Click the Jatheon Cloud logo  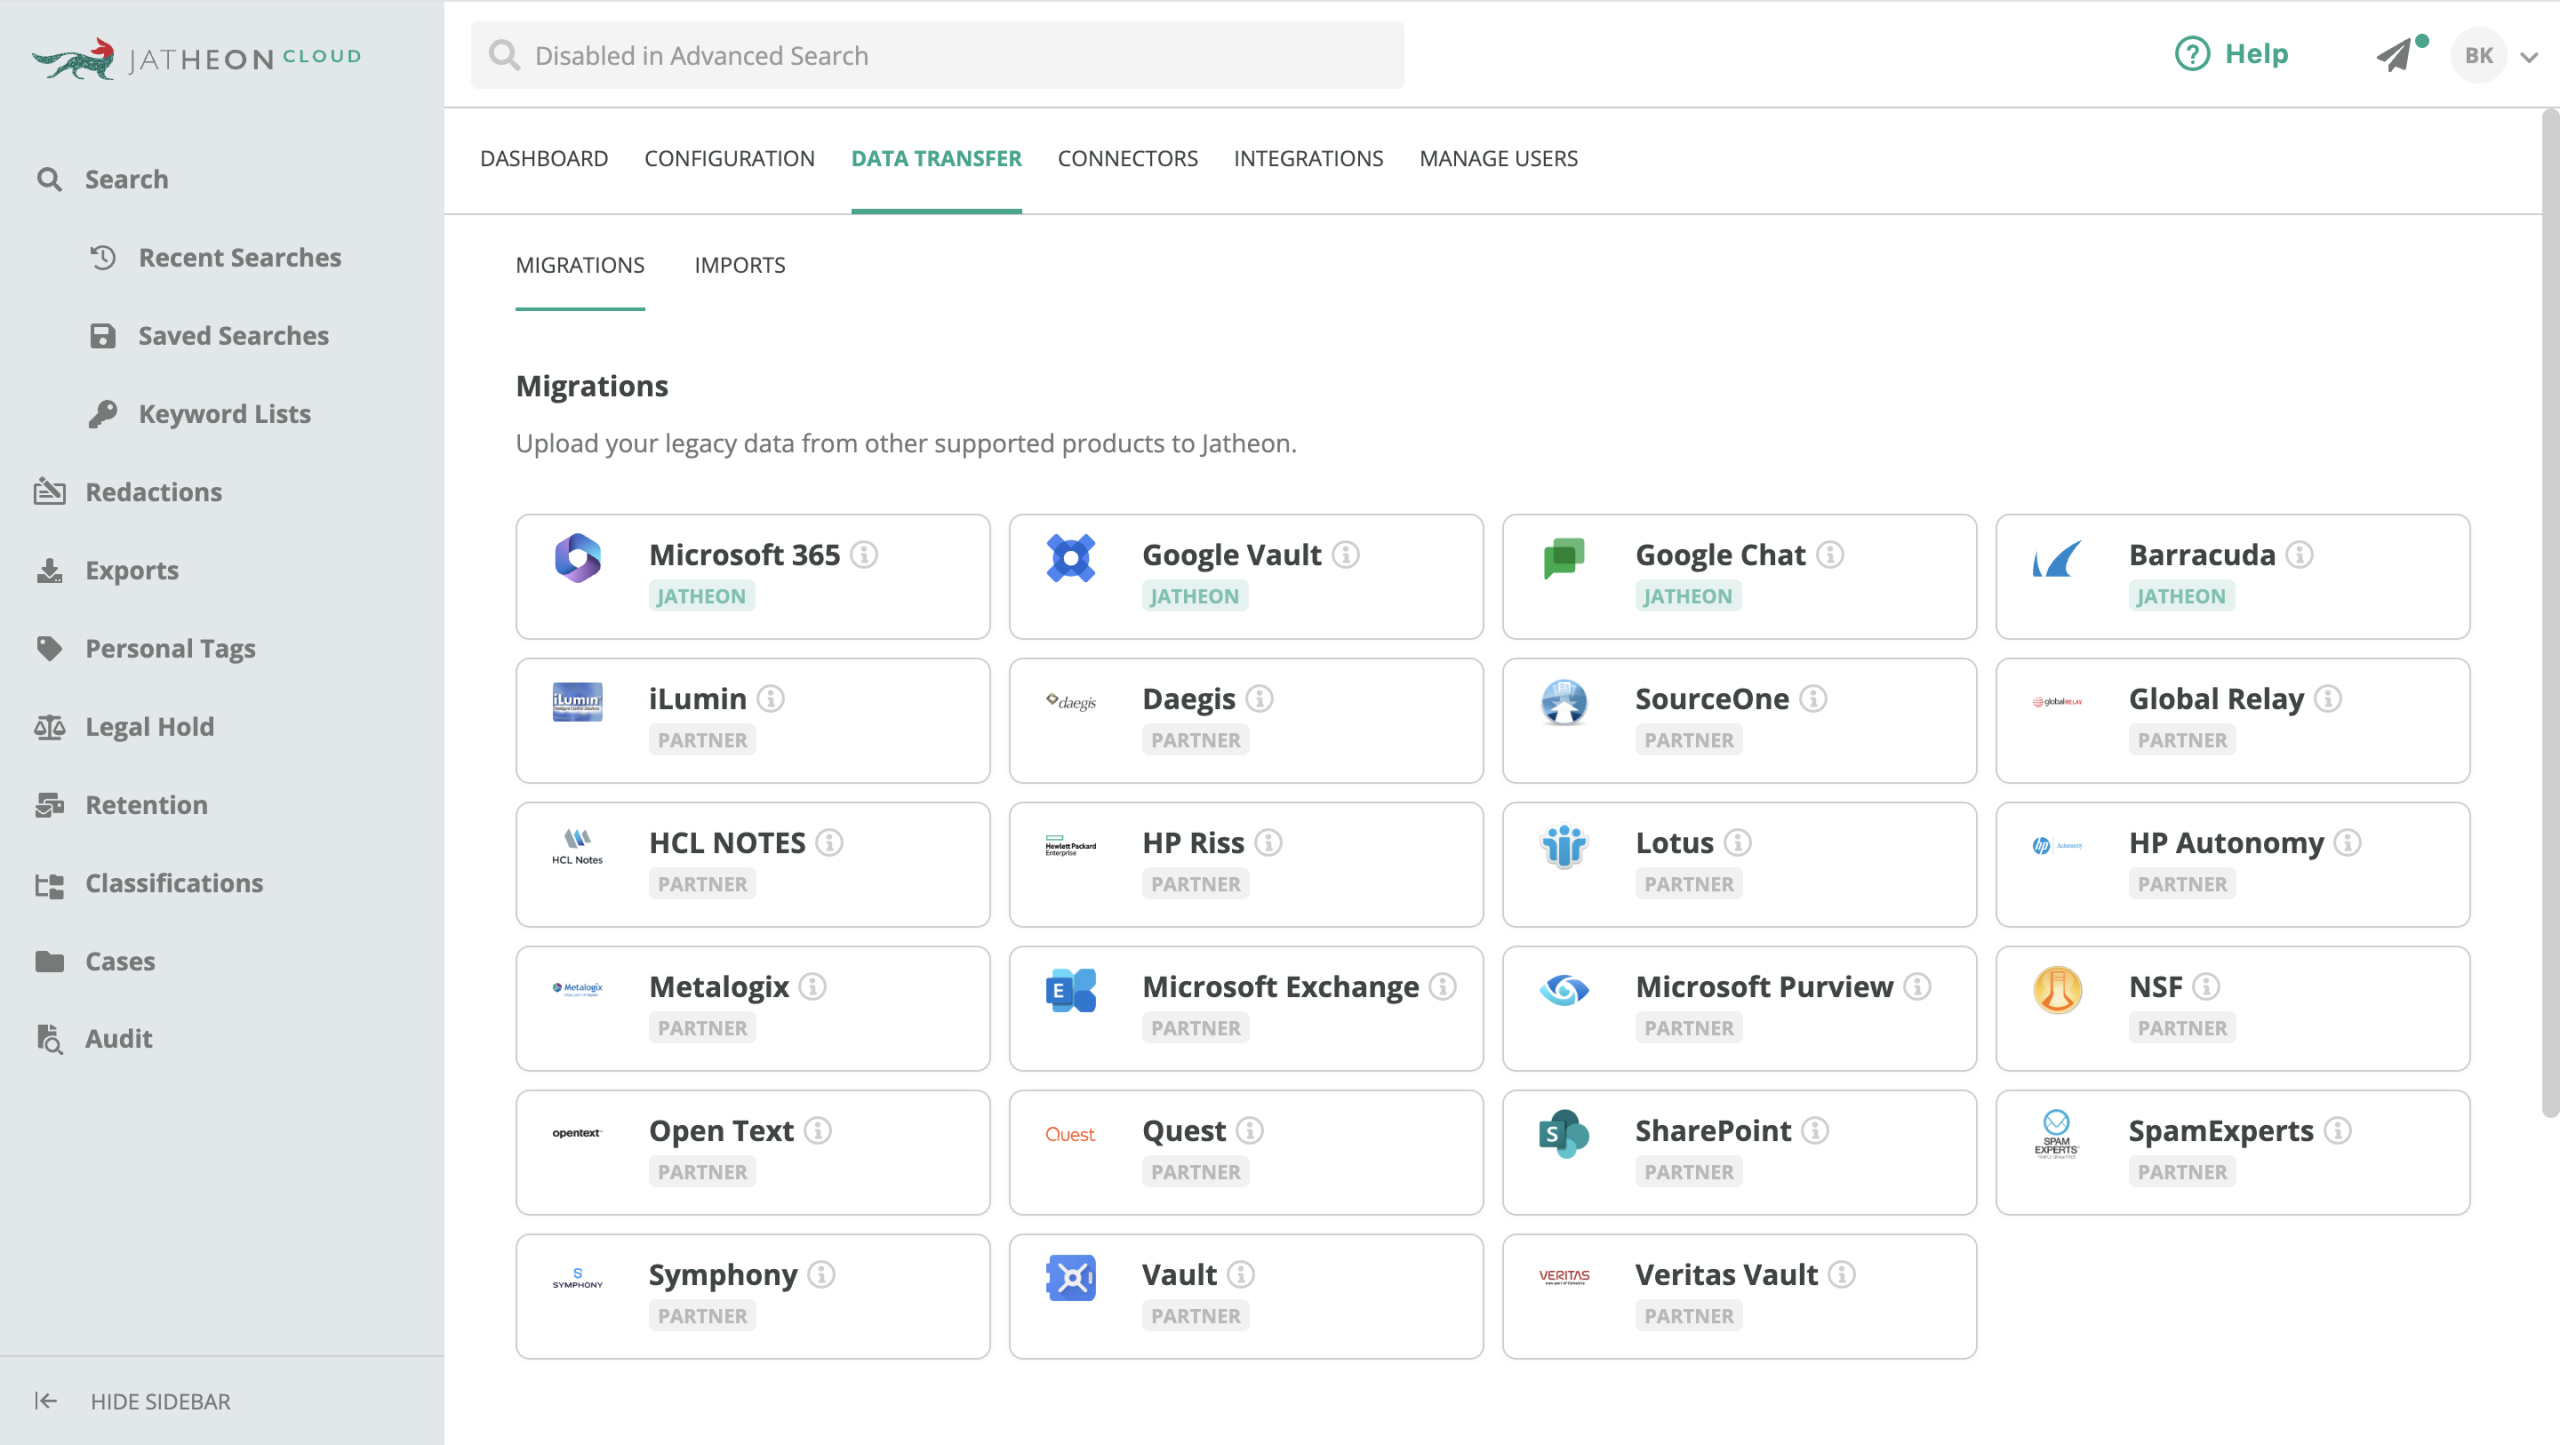pos(196,58)
